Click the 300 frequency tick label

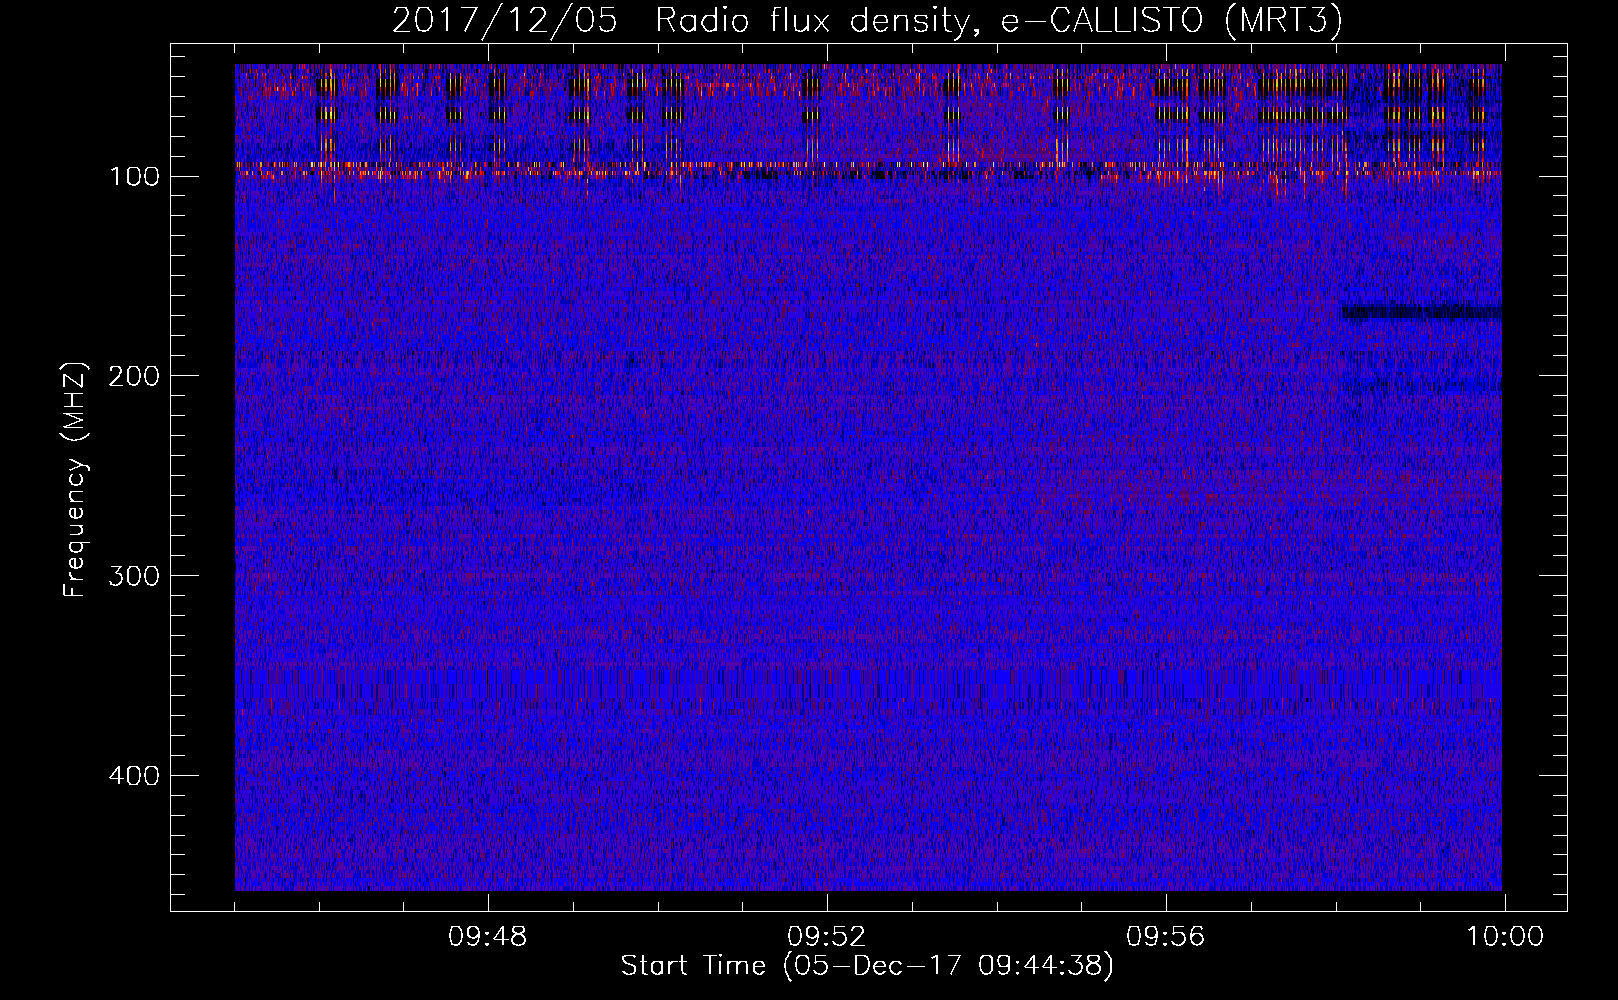[x=135, y=576]
